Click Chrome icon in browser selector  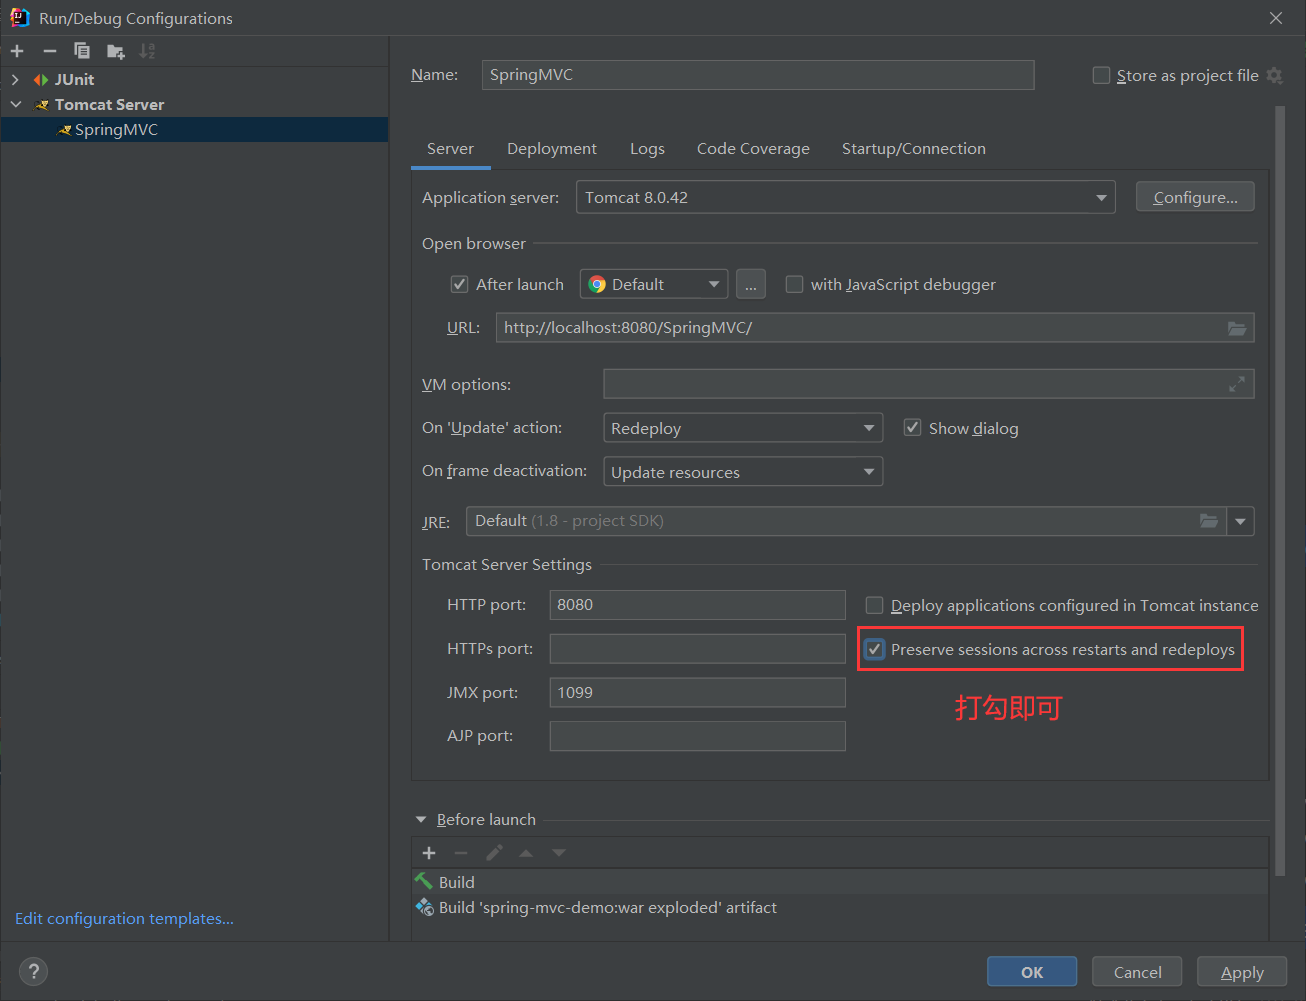click(597, 284)
